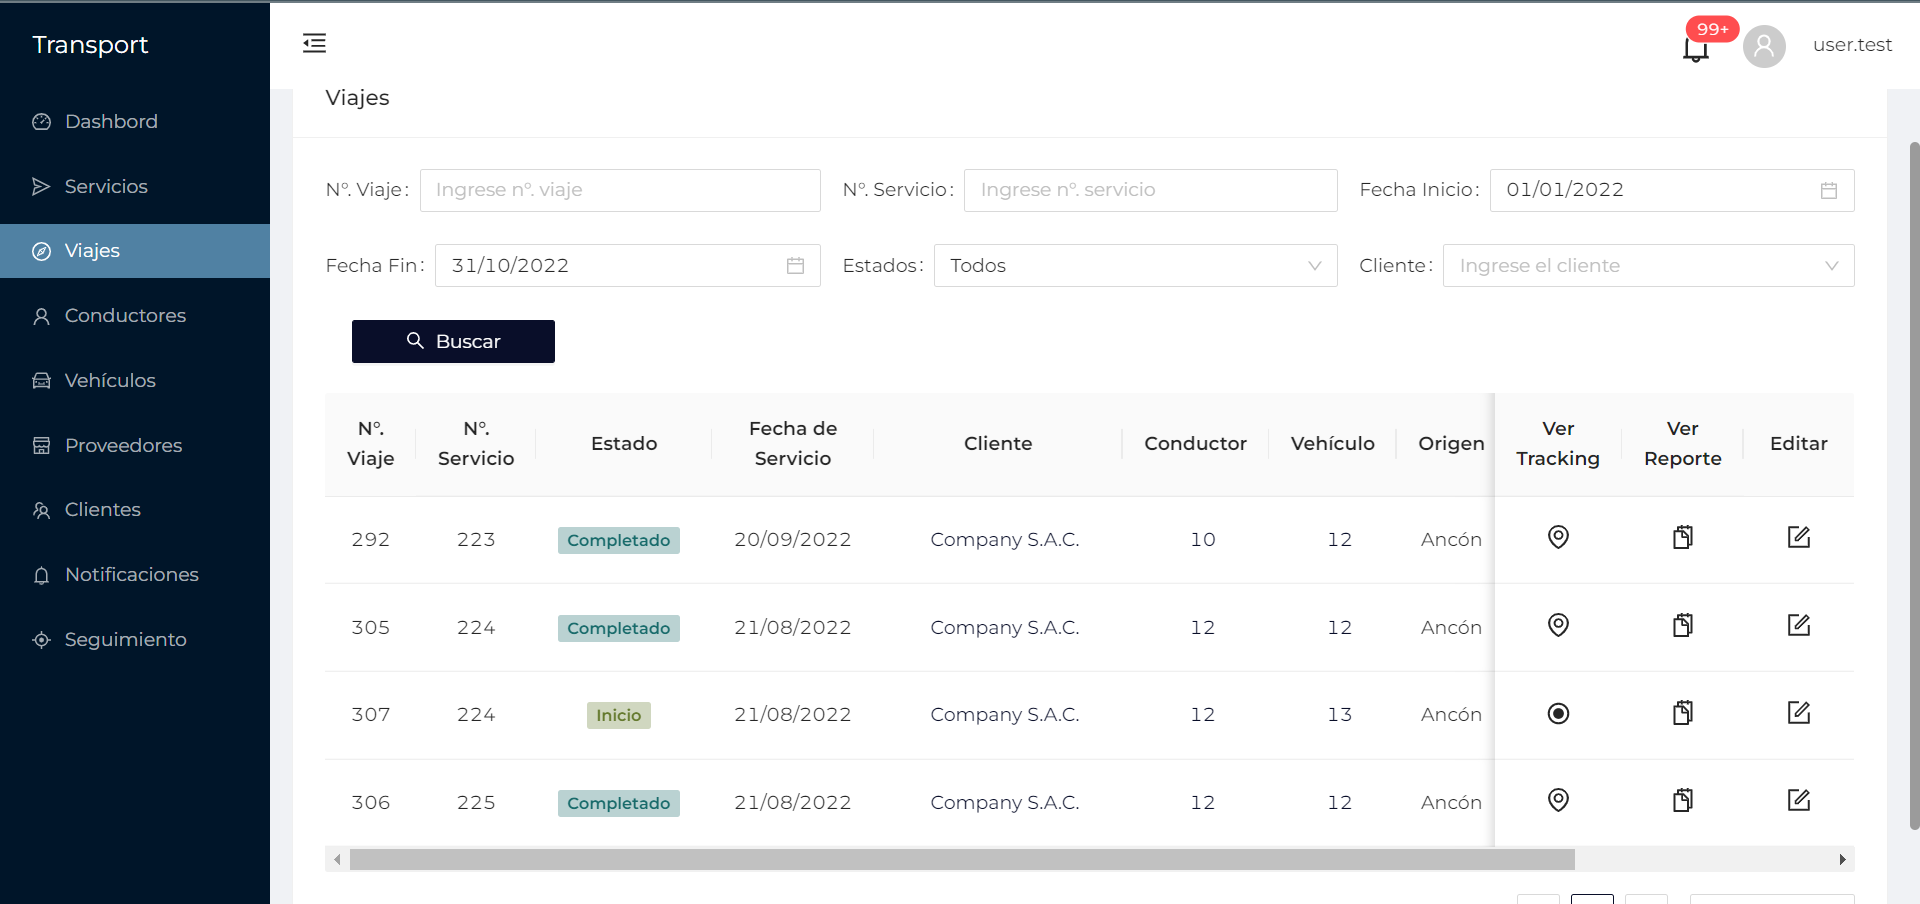Viewport: 1920px width, 904px height.
Task: Edit trip 307
Action: (x=1799, y=713)
